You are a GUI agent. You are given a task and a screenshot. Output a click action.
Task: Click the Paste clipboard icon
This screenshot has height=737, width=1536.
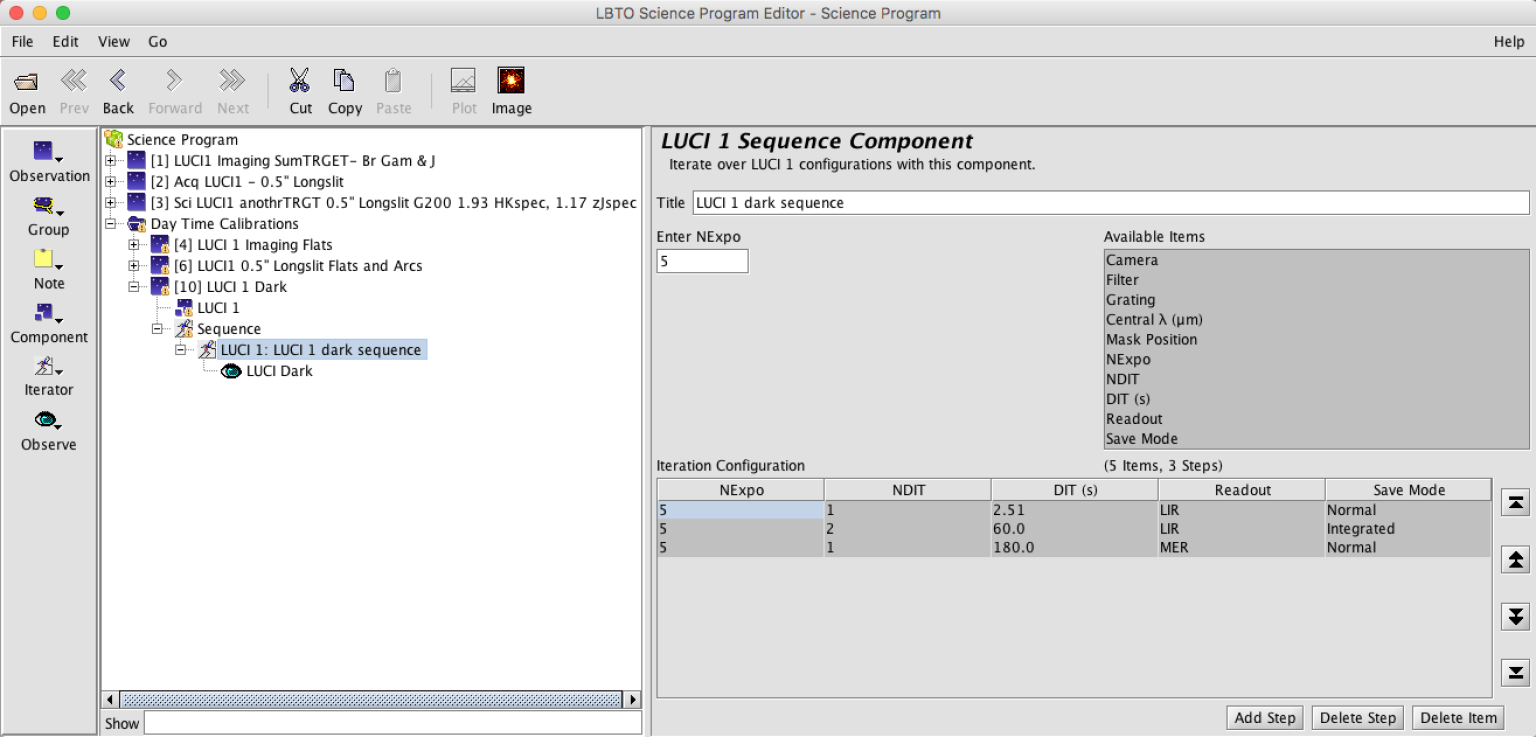[x=393, y=80]
